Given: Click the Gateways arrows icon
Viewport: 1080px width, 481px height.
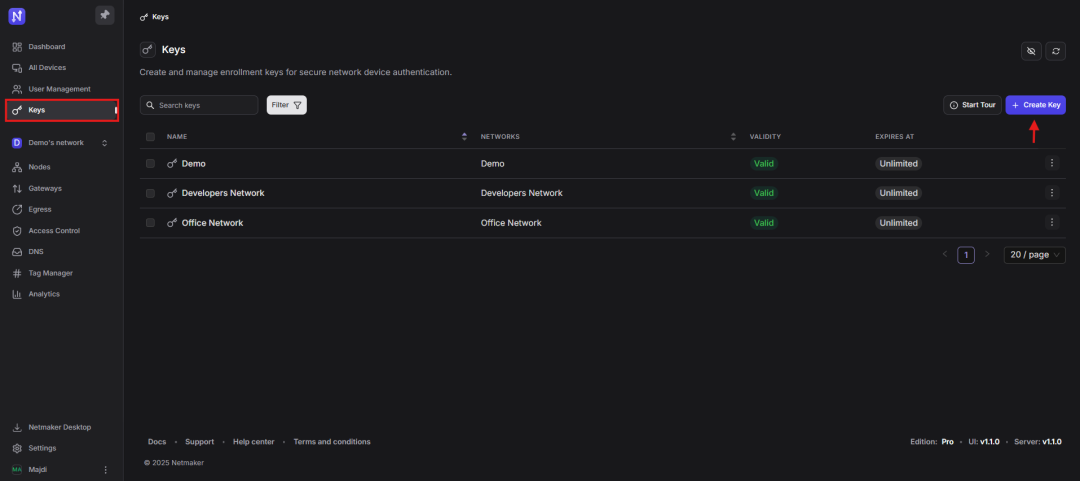Looking at the screenshot, I should (17, 189).
